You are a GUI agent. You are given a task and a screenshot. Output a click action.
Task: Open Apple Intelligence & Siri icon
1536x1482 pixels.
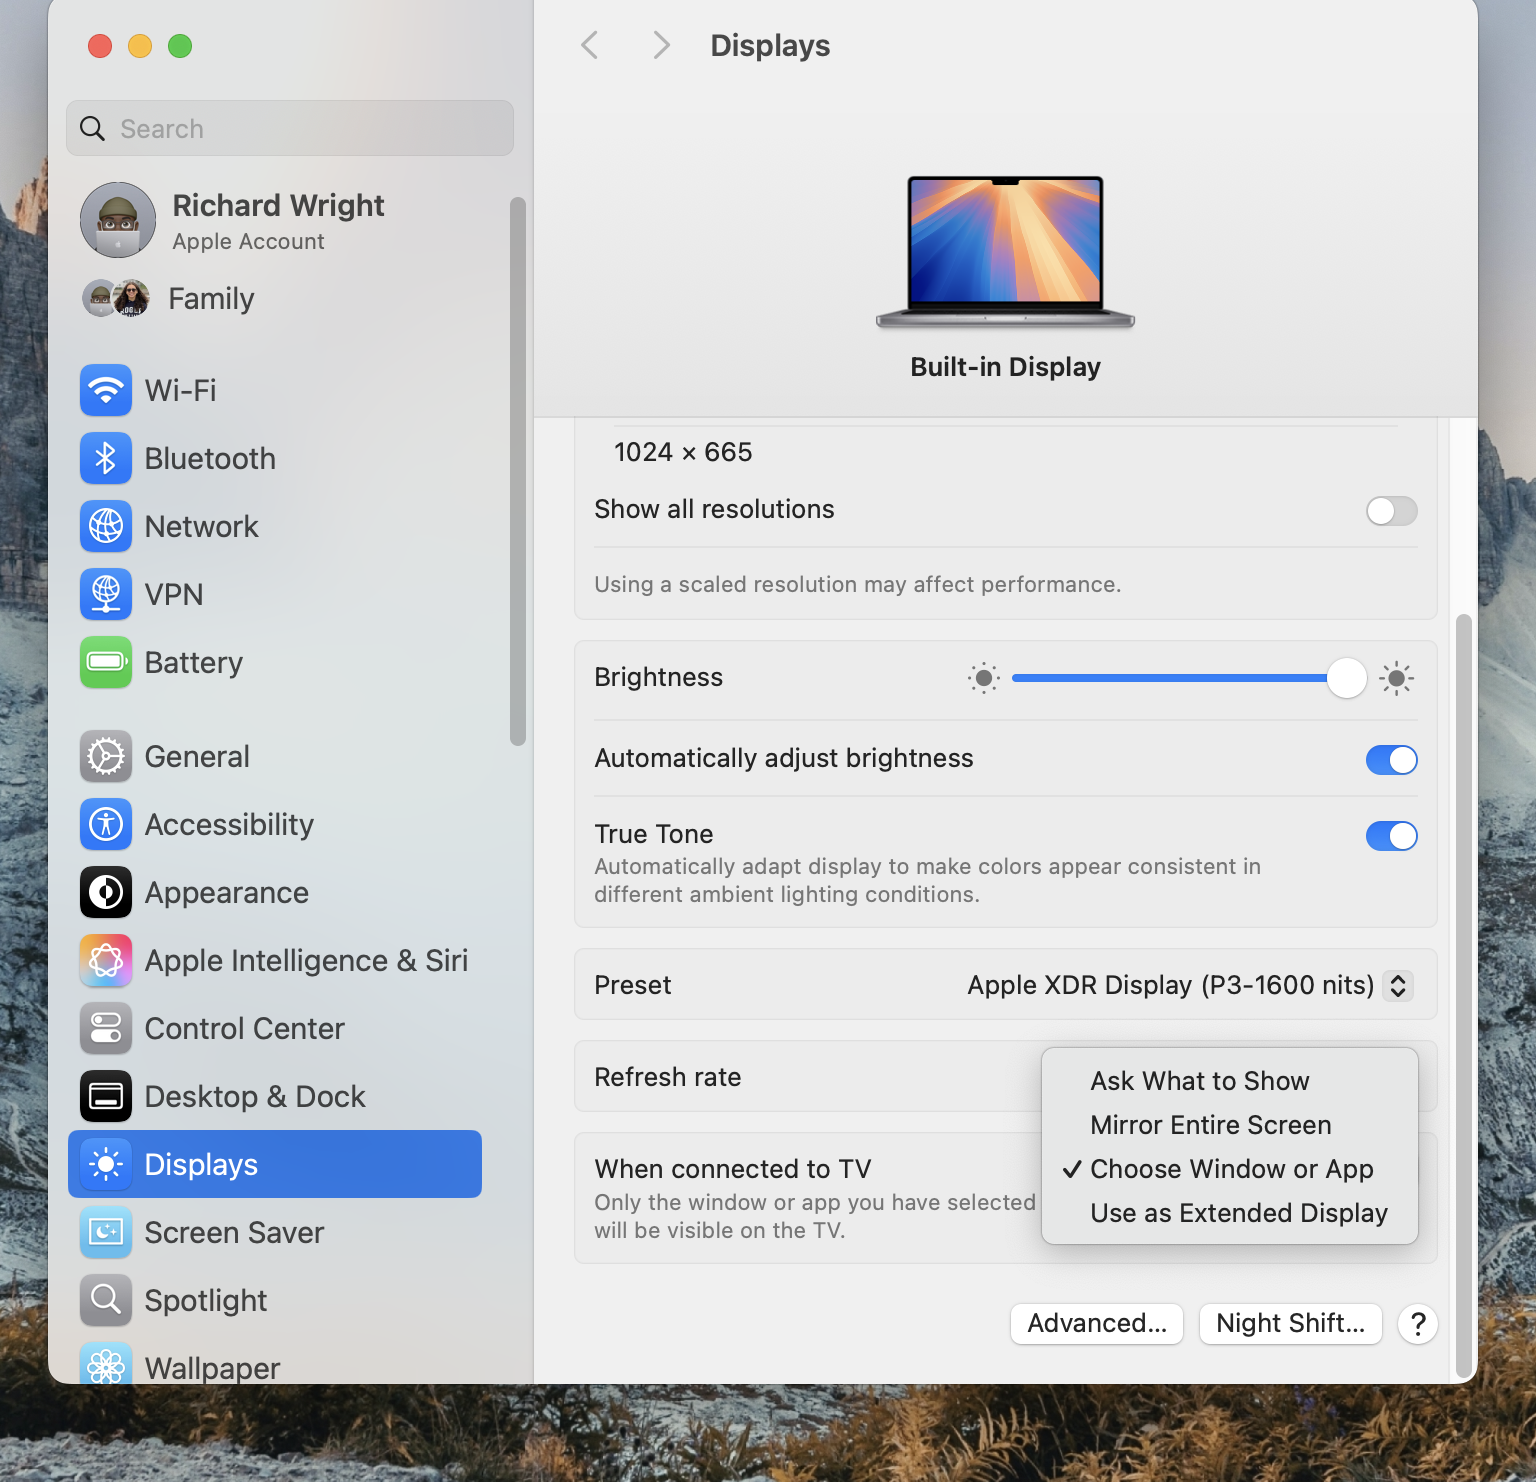click(x=106, y=960)
